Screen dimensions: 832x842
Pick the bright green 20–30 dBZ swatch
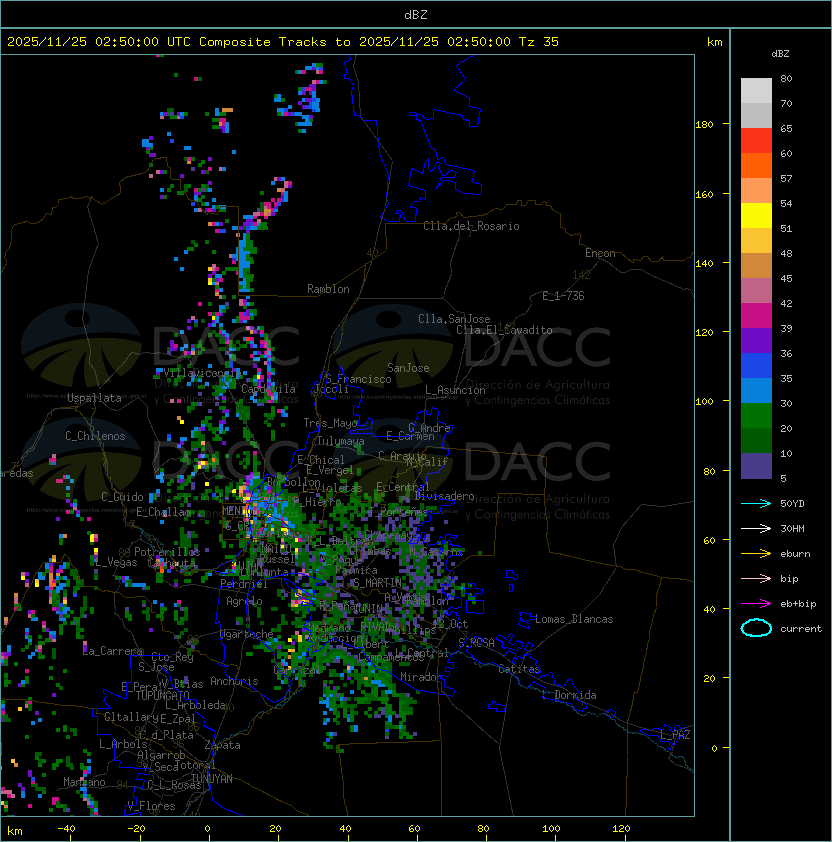[756, 416]
